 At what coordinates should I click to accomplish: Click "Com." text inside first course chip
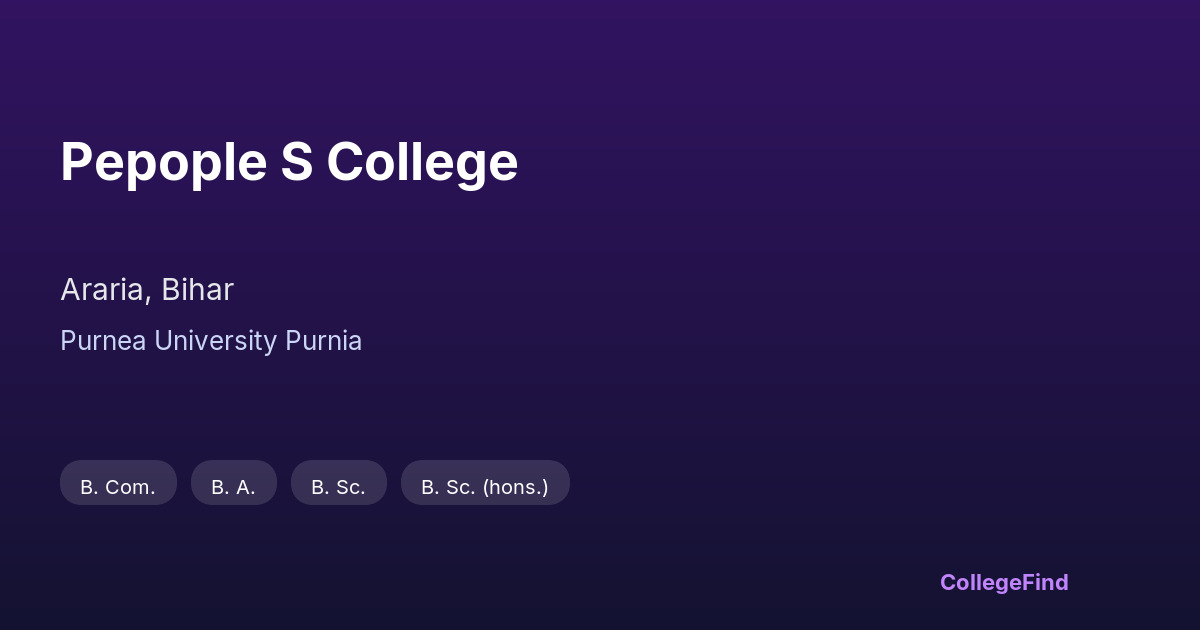[x=130, y=487]
